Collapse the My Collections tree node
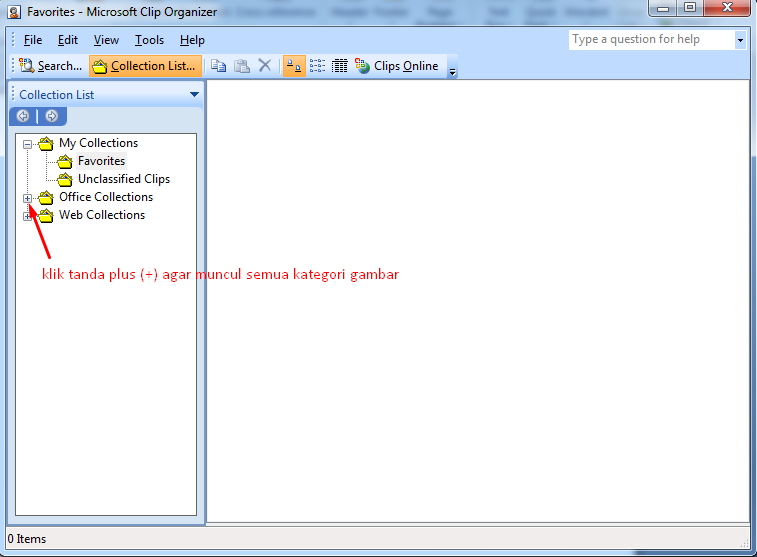The image size is (757, 557). [28, 144]
